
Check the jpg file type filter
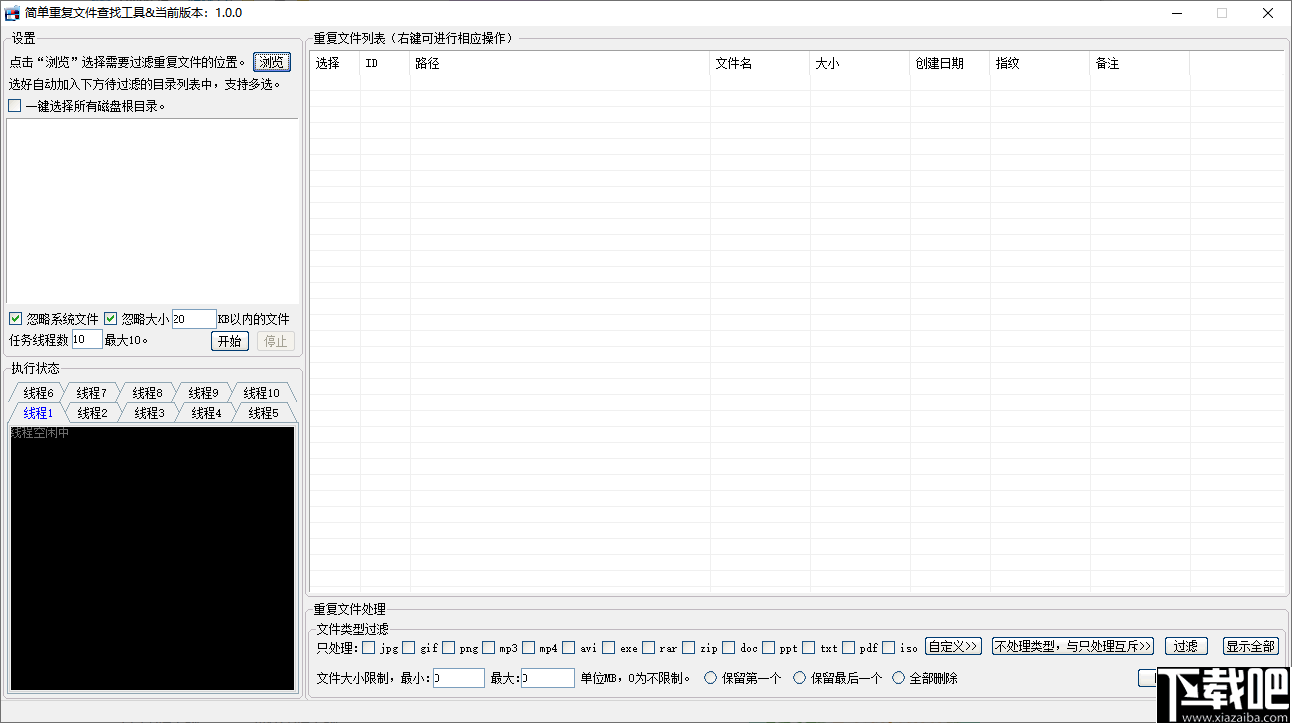(369, 647)
